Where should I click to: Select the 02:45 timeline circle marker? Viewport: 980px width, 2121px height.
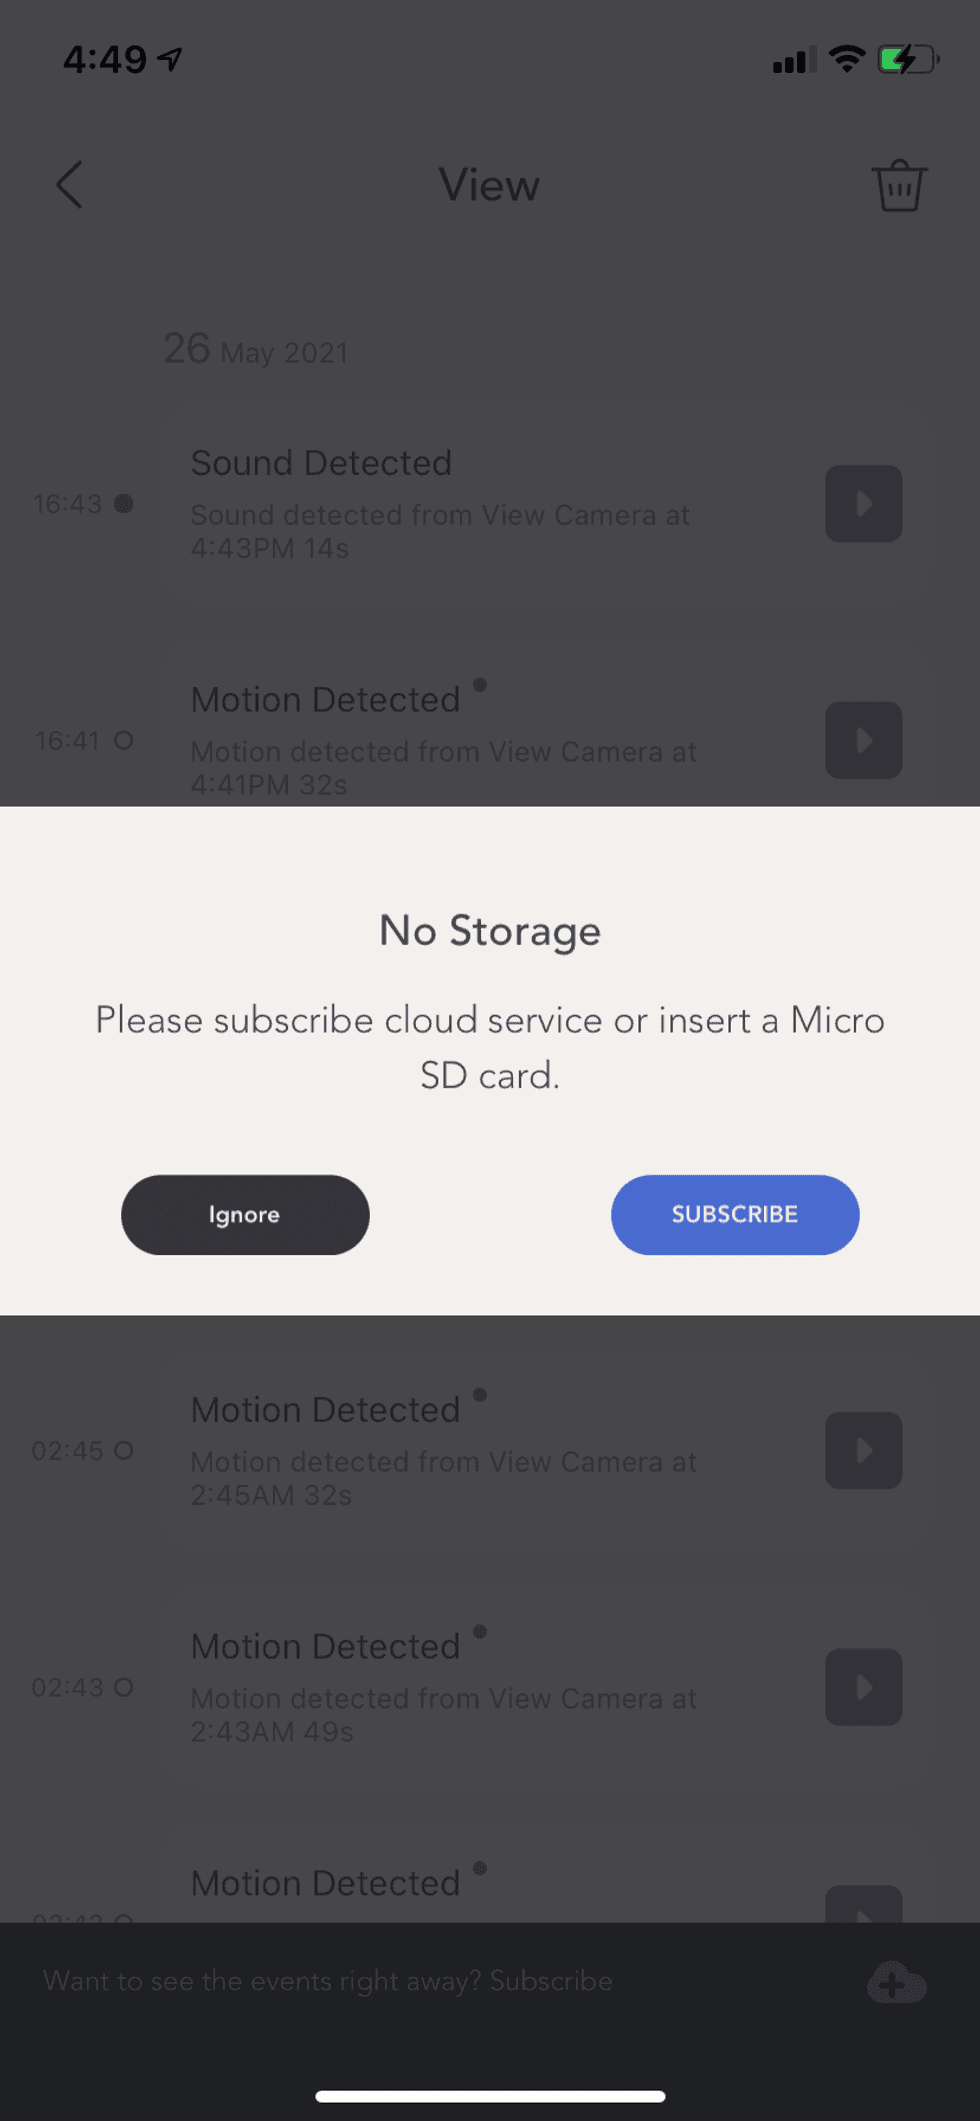coord(123,1450)
